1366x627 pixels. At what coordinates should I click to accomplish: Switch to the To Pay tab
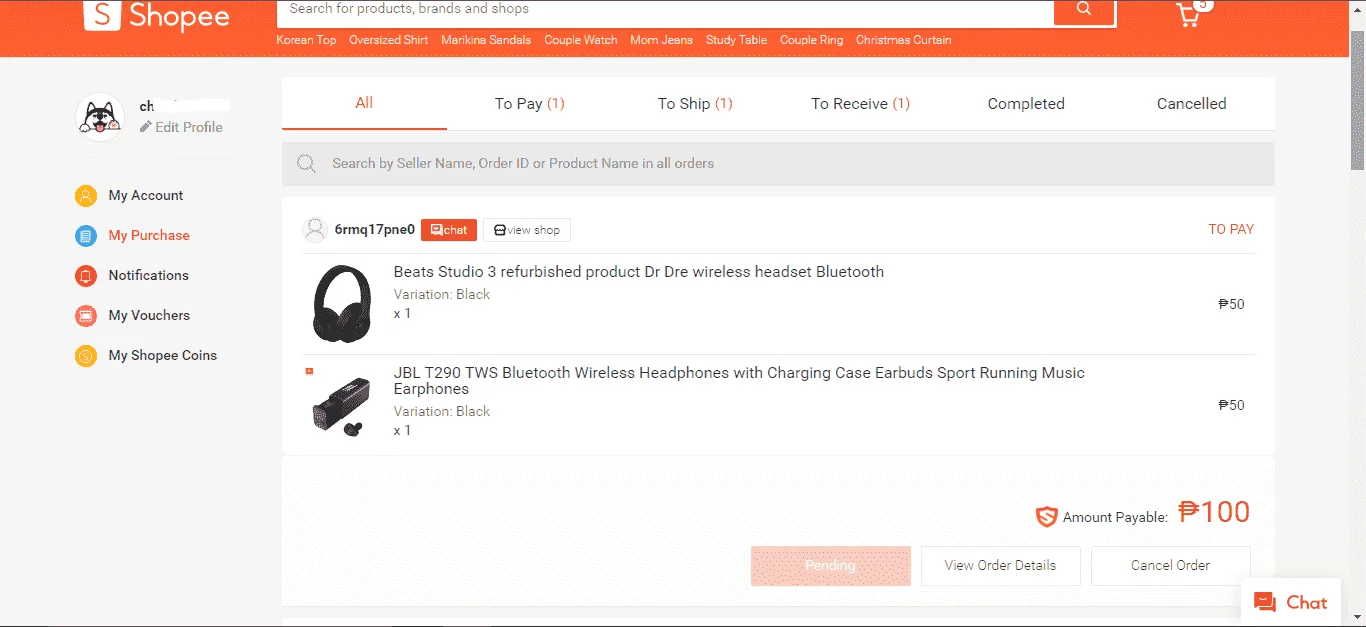point(530,103)
